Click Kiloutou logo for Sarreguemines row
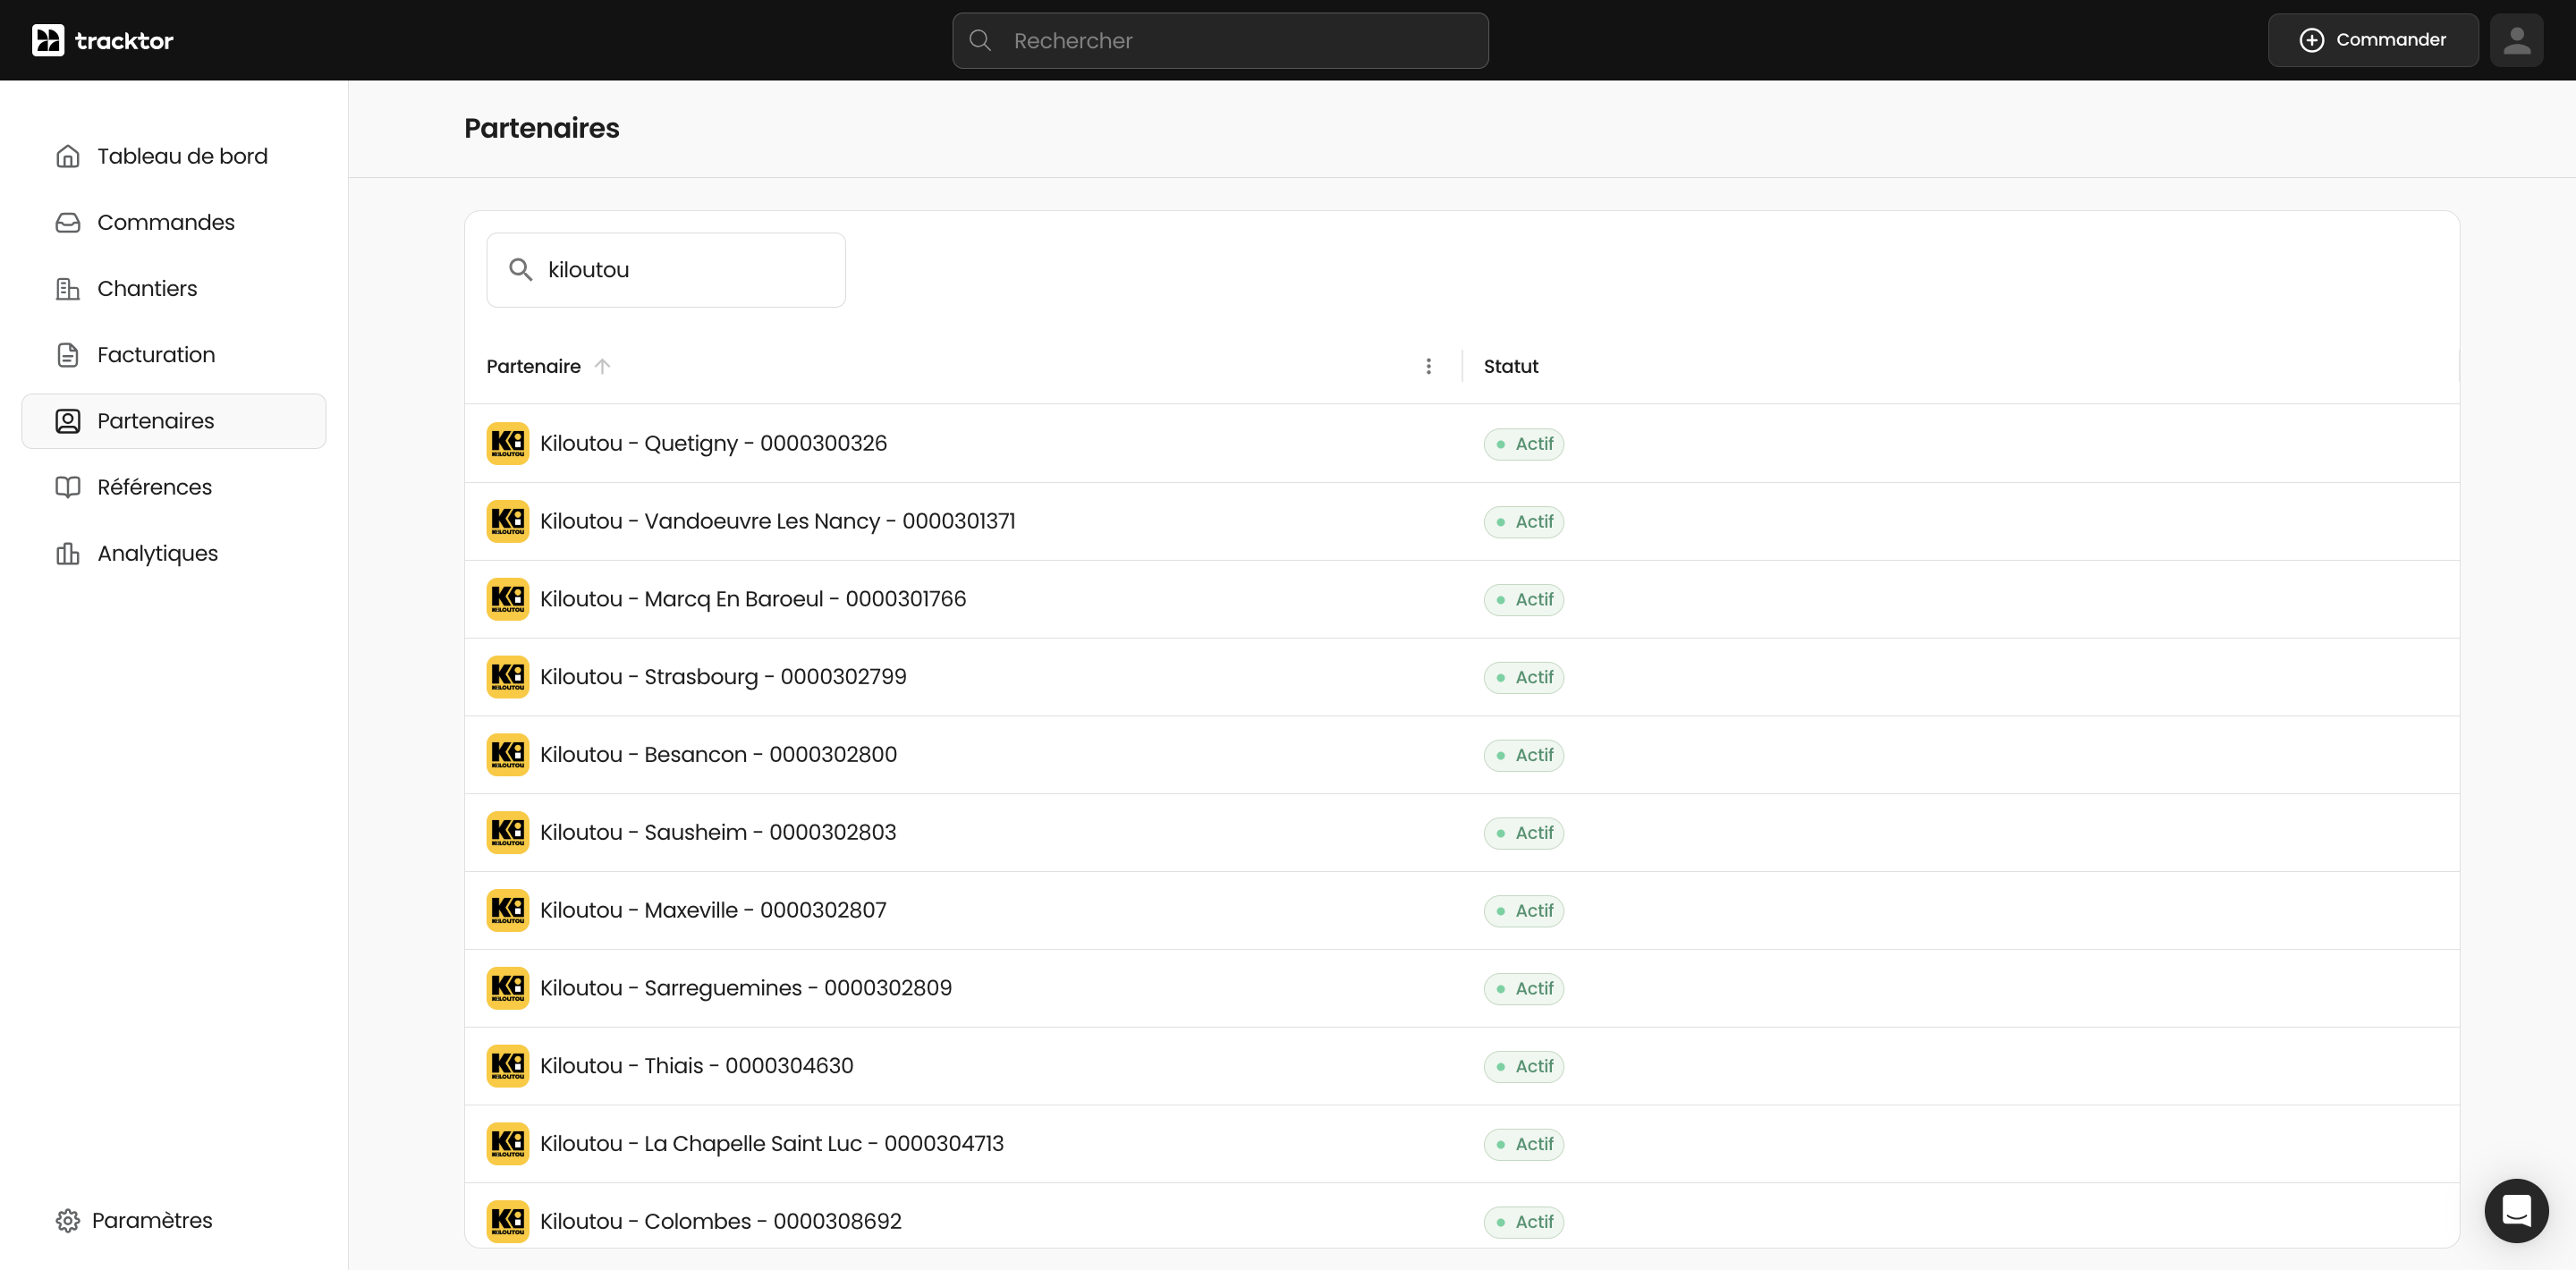The width and height of the screenshot is (2576, 1270). 508,988
